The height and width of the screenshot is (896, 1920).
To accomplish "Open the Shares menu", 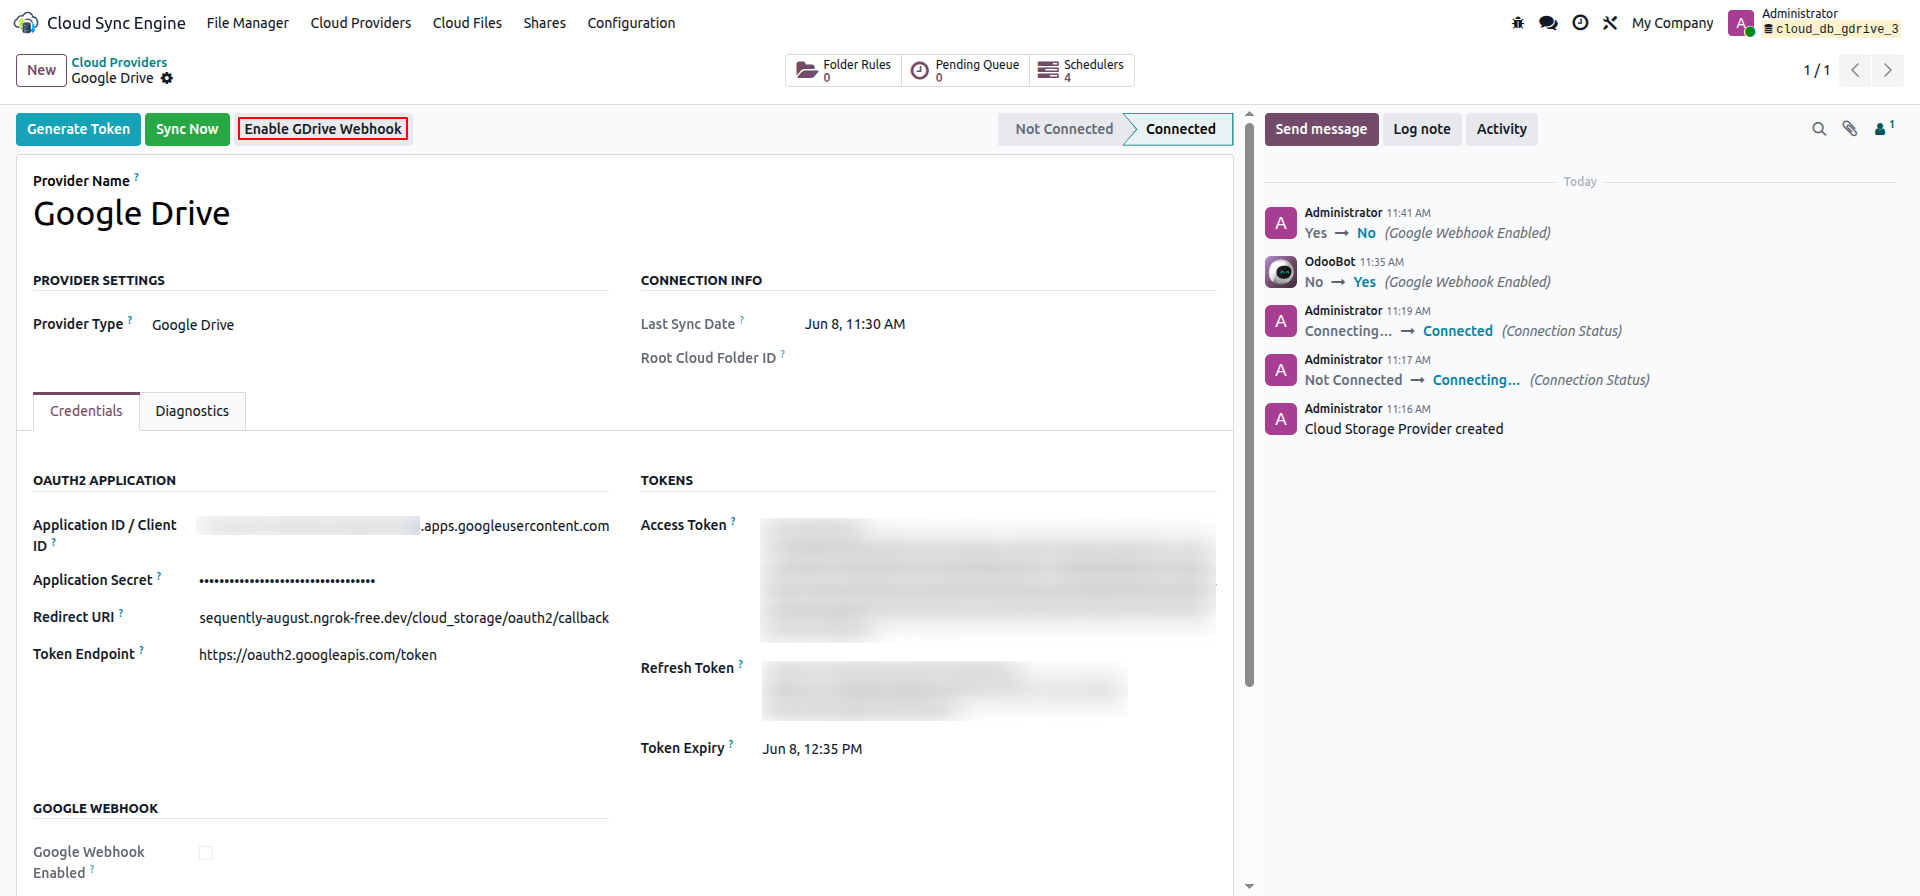I will [x=544, y=23].
